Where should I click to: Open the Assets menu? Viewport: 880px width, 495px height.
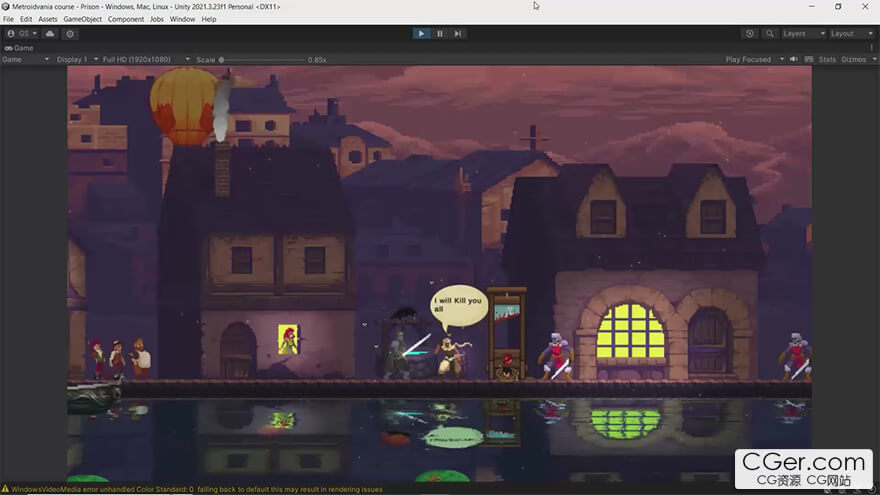click(x=48, y=19)
